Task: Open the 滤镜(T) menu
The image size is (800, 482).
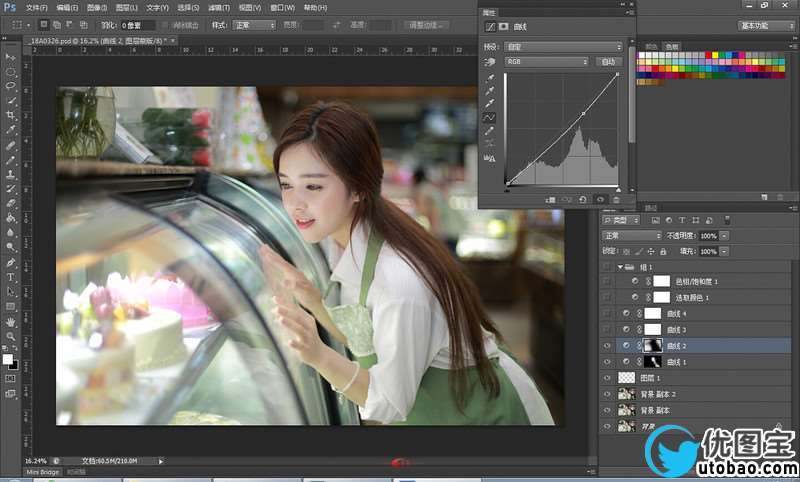Action: [x=219, y=7]
